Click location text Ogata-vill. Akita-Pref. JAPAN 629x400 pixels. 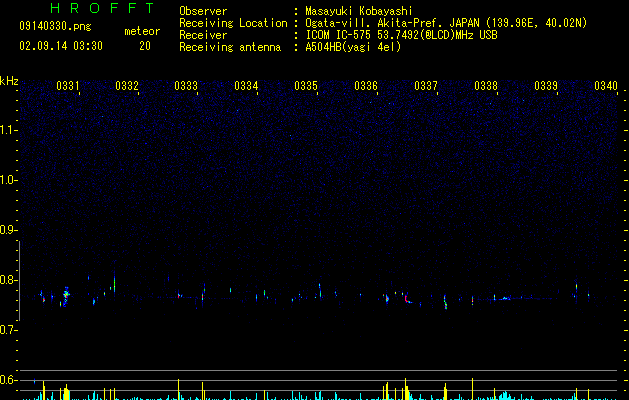[x=392, y=23]
